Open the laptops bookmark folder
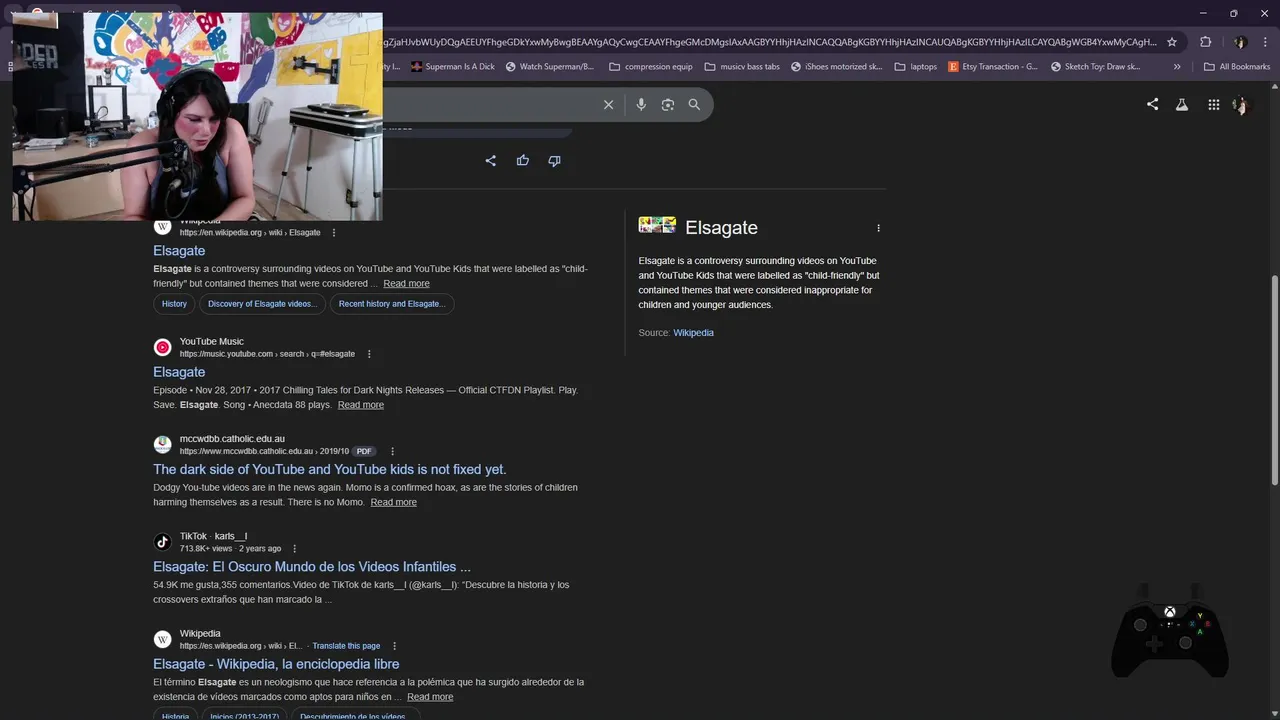Viewport: 1280px width, 720px height. [x=915, y=67]
